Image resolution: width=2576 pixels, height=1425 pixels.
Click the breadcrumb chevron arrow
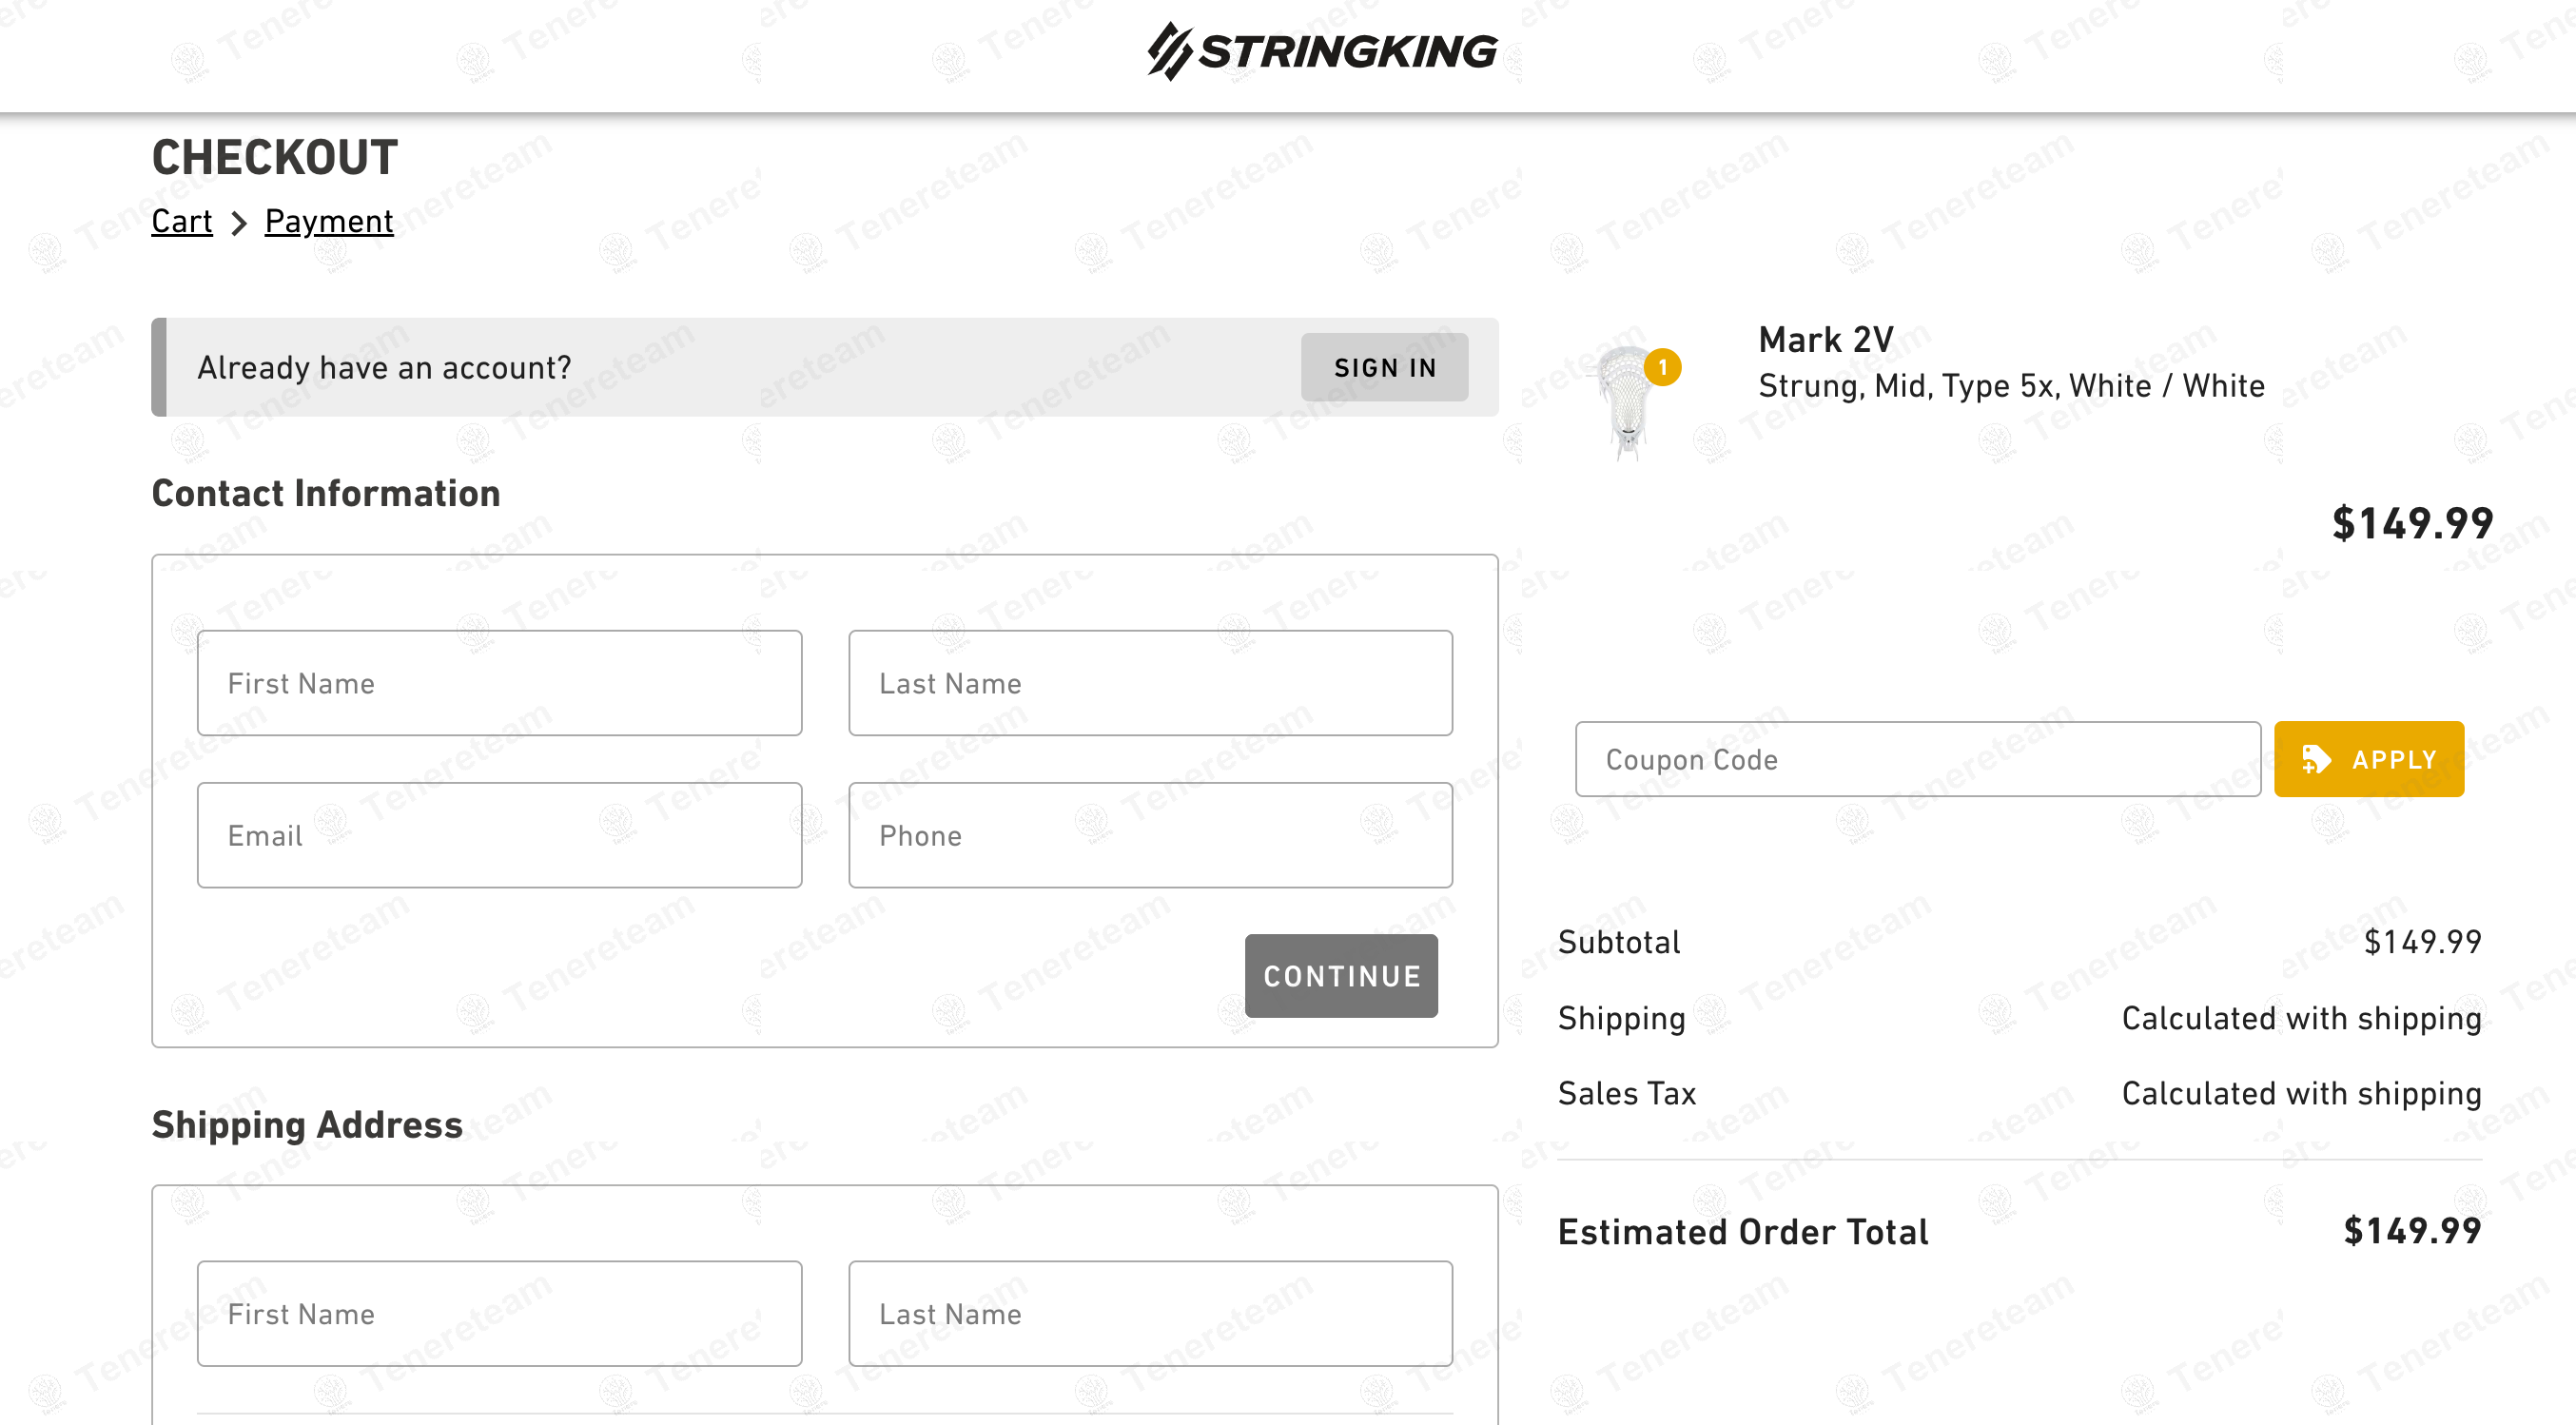pyautogui.click(x=238, y=223)
